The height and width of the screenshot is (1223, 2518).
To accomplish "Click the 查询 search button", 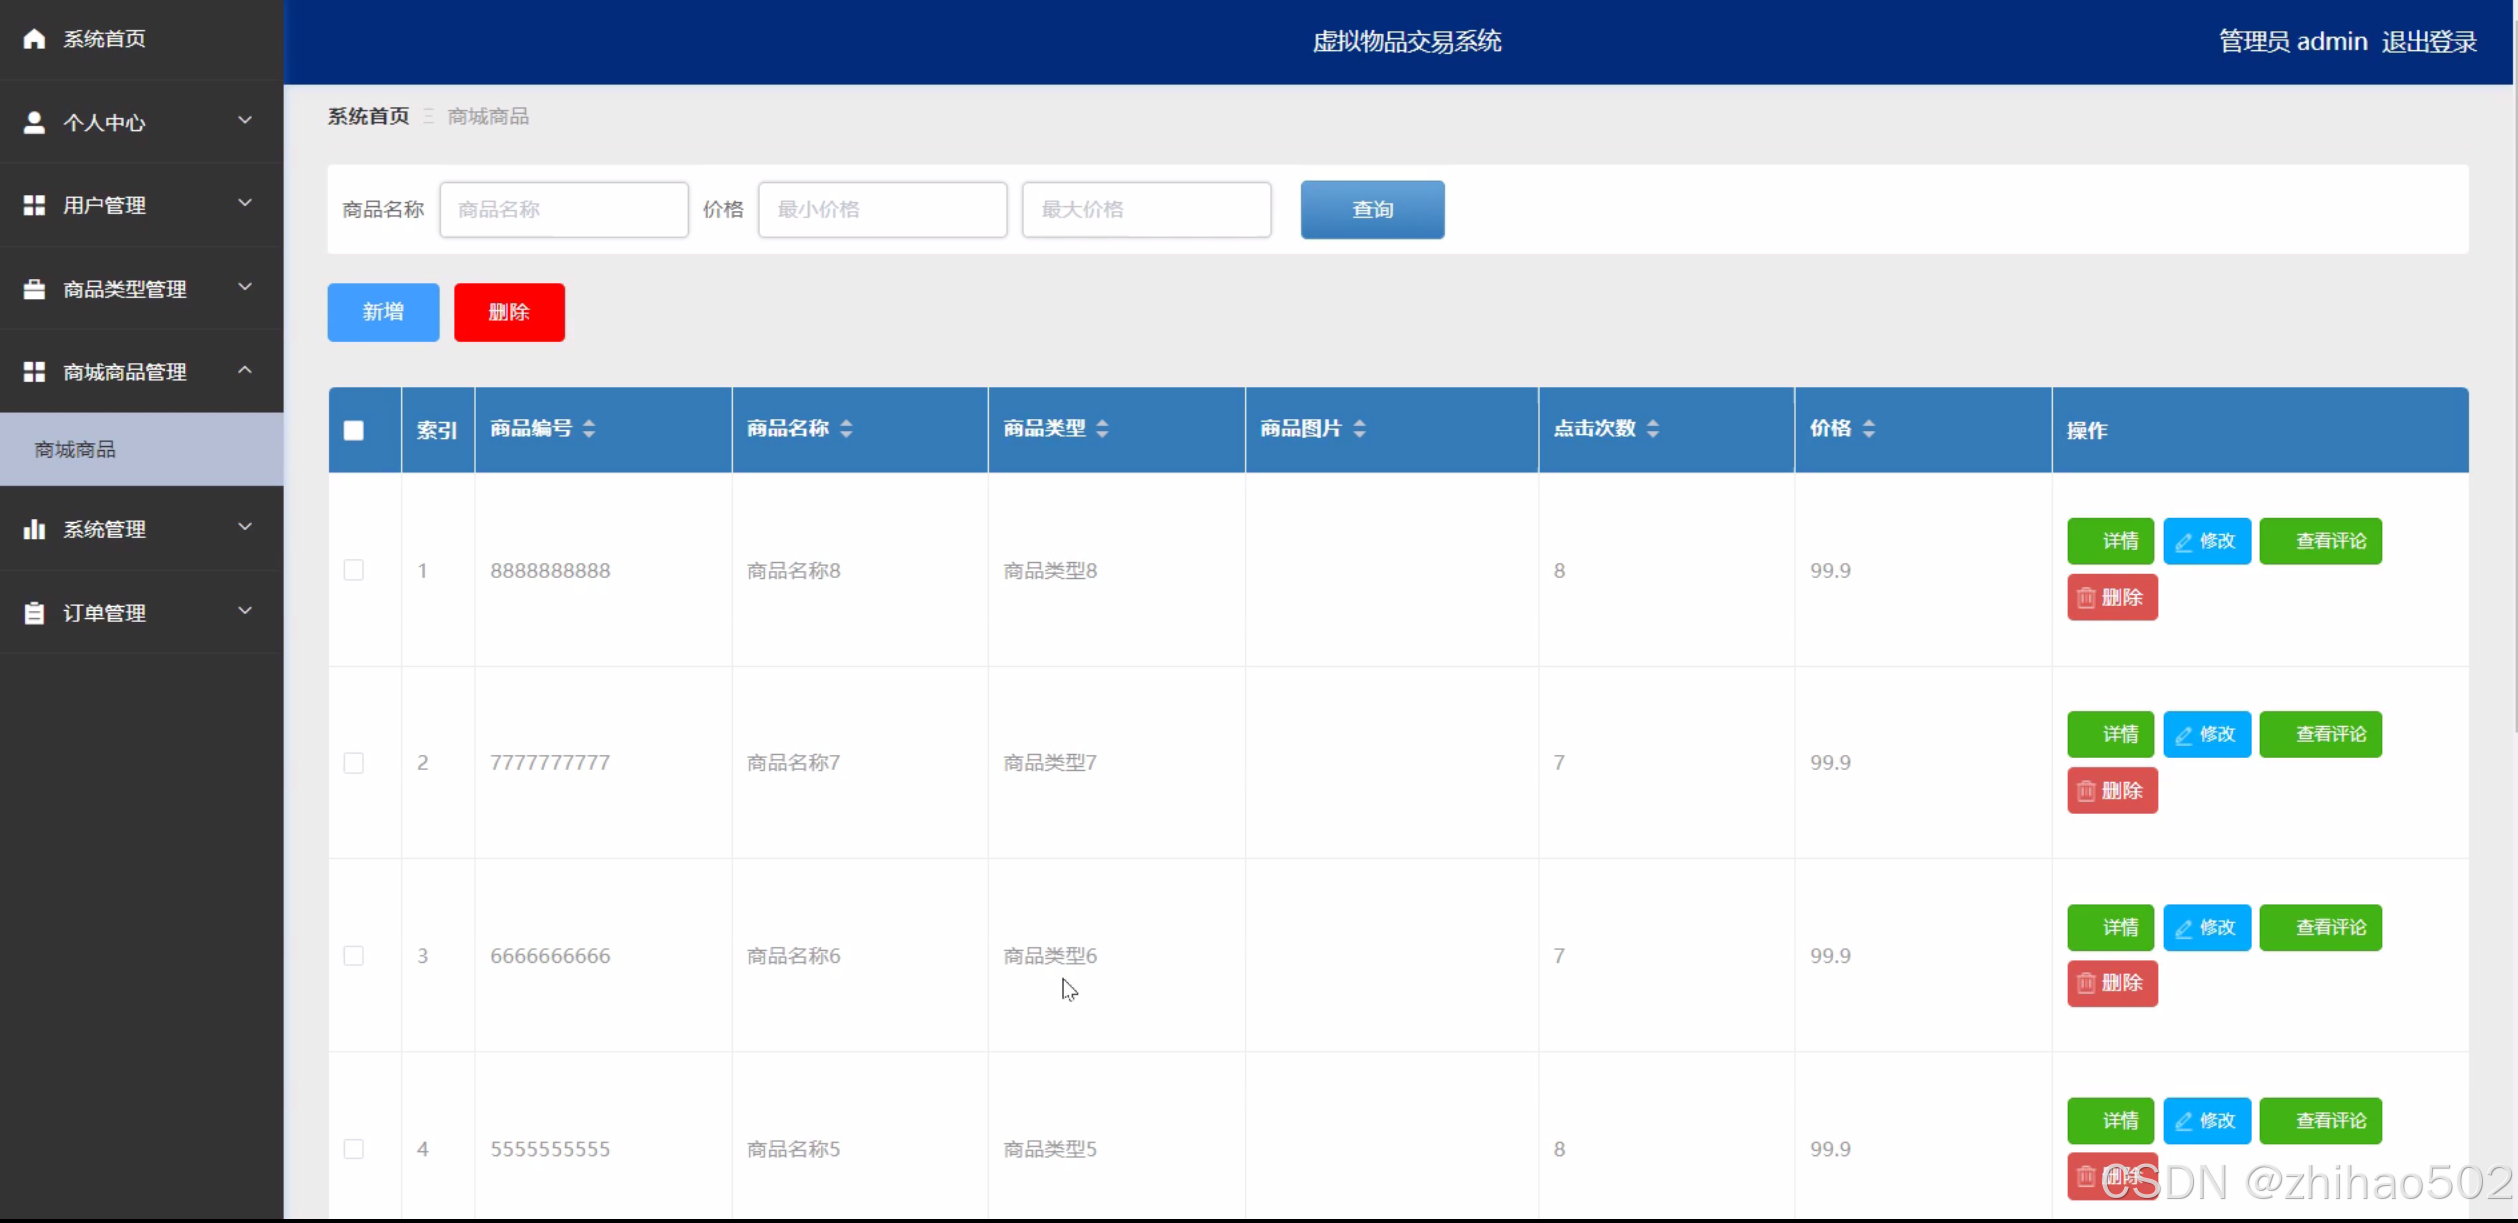I will pyautogui.click(x=1372, y=210).
